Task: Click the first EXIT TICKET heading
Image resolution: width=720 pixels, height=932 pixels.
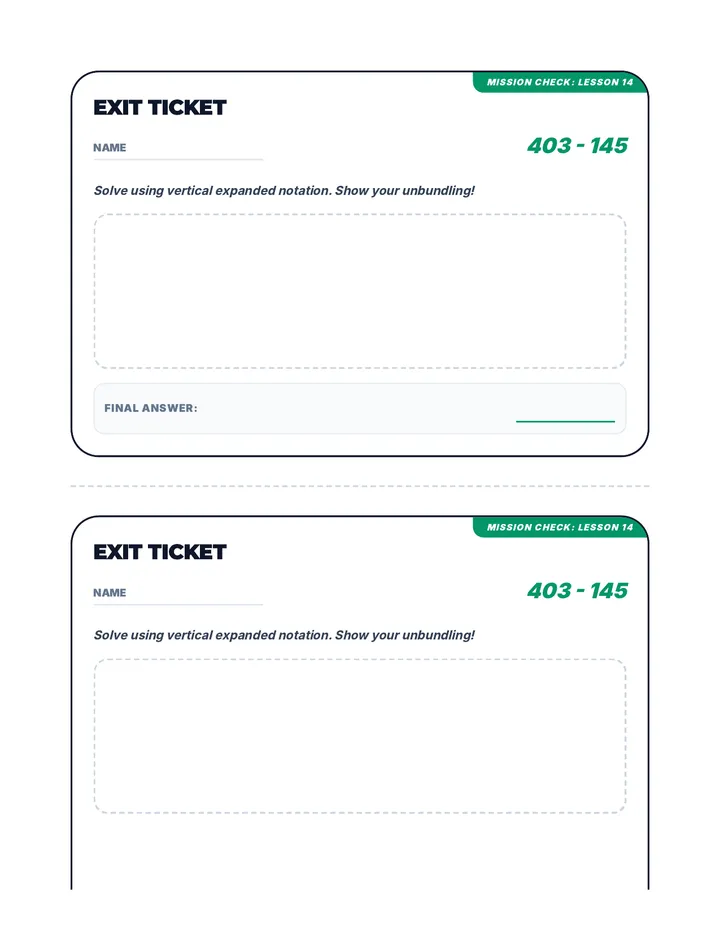Action: [x=160, y=108]
